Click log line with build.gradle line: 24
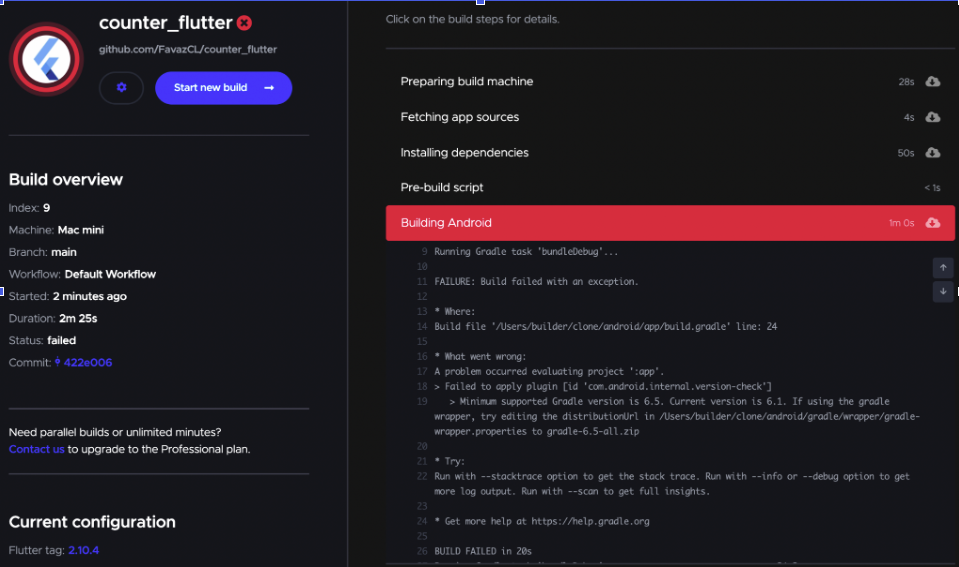Screen dimensions: 959x567 [605, 327]
